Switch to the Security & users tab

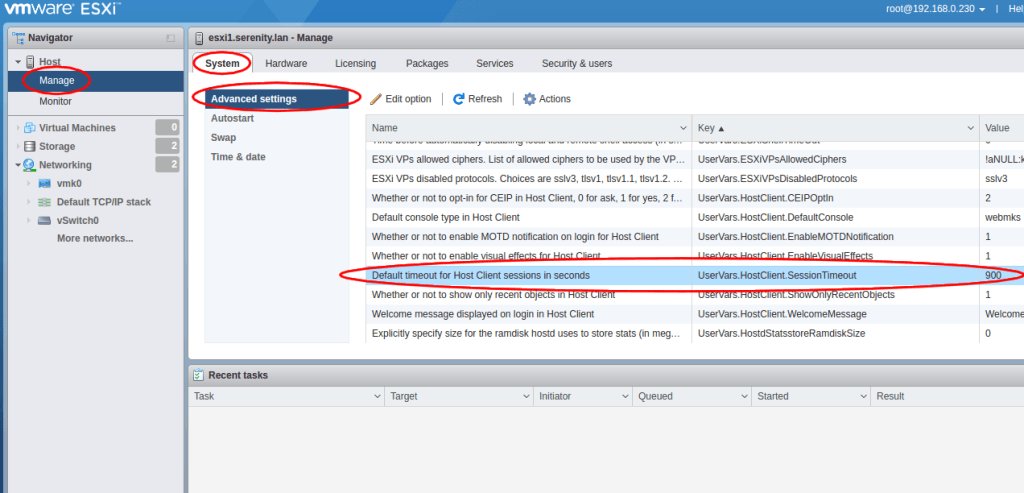click(x=577, y=63)
